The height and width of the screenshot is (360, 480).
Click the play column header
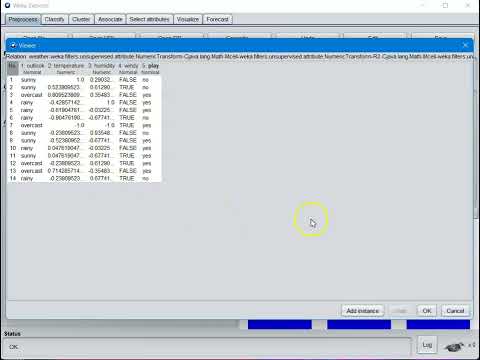click(x=150, y=68)
